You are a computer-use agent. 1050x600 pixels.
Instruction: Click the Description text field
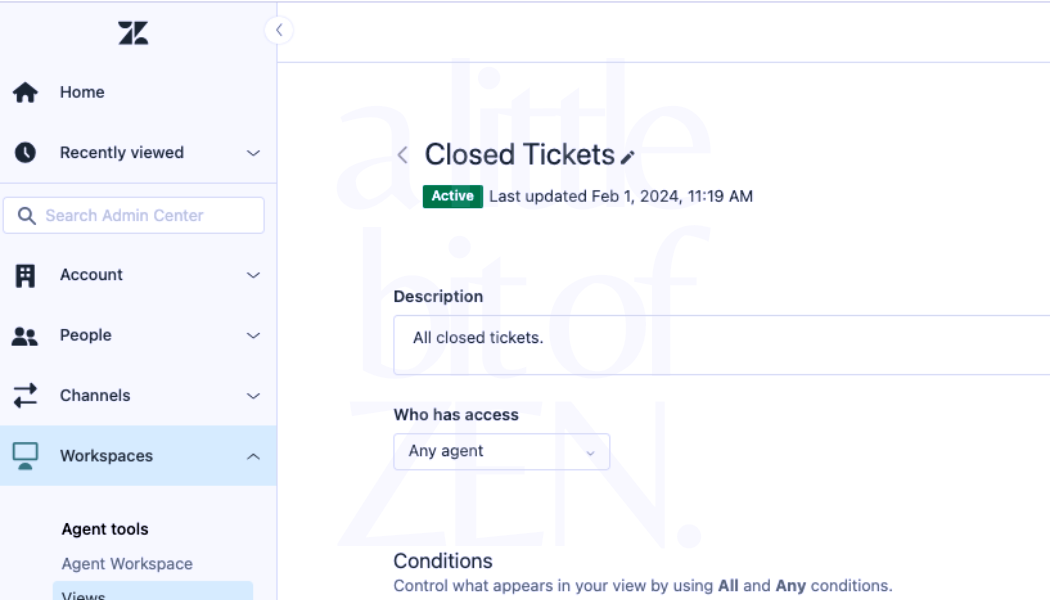(700, 344)
